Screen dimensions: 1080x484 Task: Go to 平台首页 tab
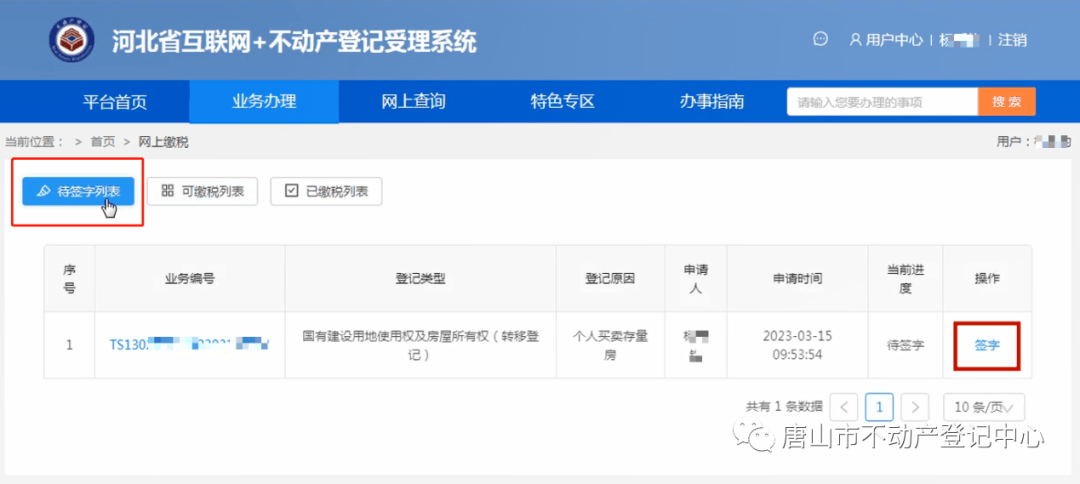pyautogui.click(x=114, y=101)
